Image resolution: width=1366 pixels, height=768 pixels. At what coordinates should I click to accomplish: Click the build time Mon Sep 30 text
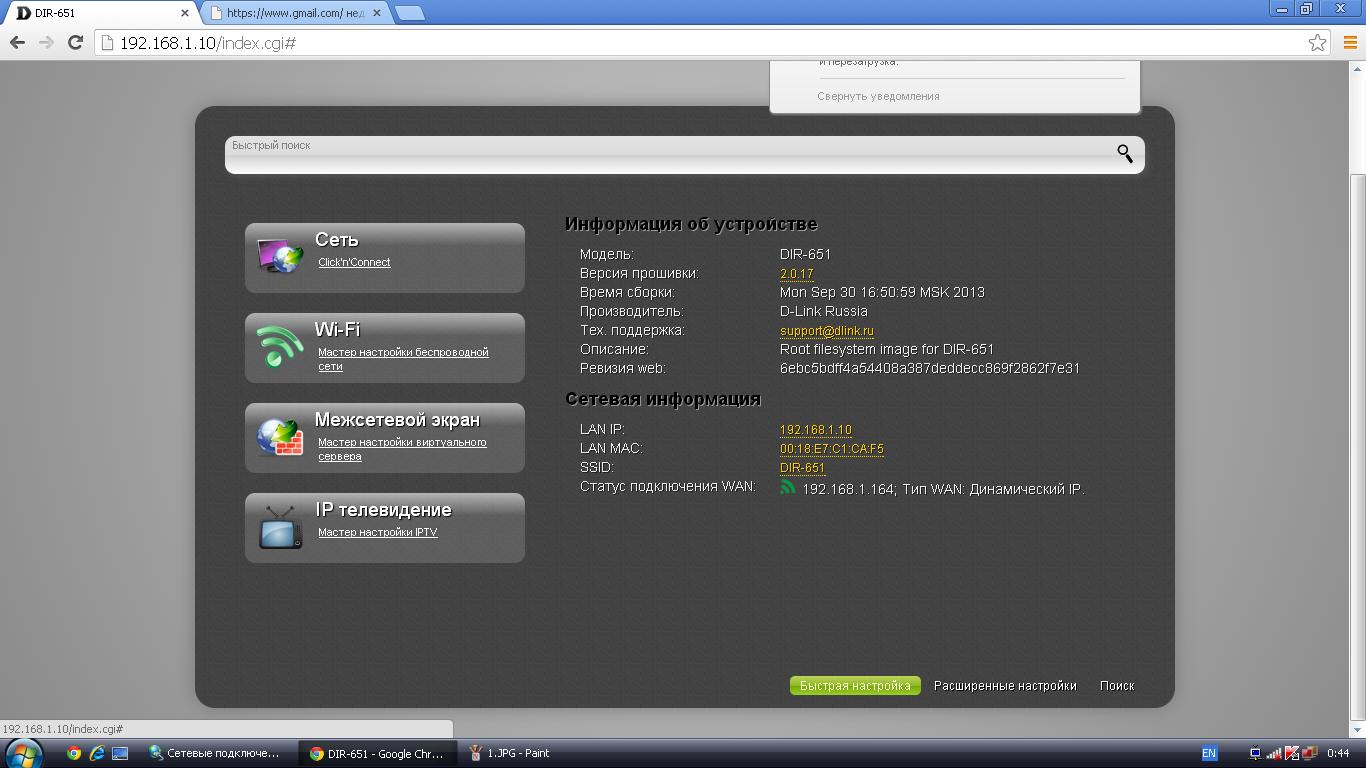click(x=882, y=292)
